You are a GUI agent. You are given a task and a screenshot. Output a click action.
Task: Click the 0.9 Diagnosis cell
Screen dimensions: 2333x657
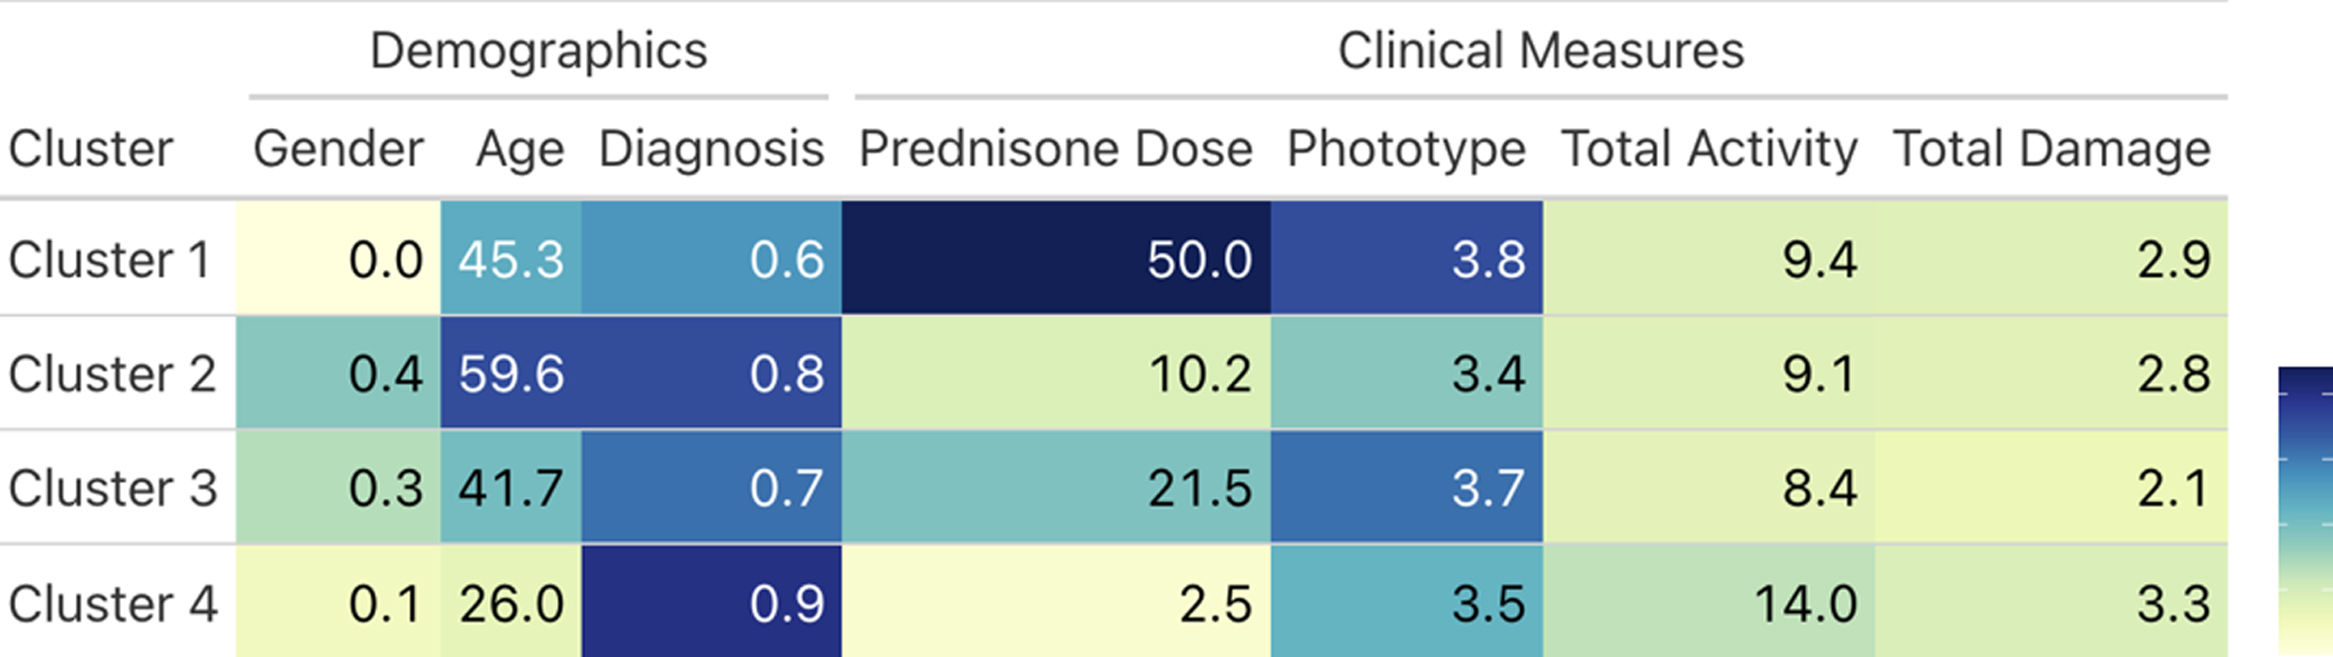click(x=711, y=601)
